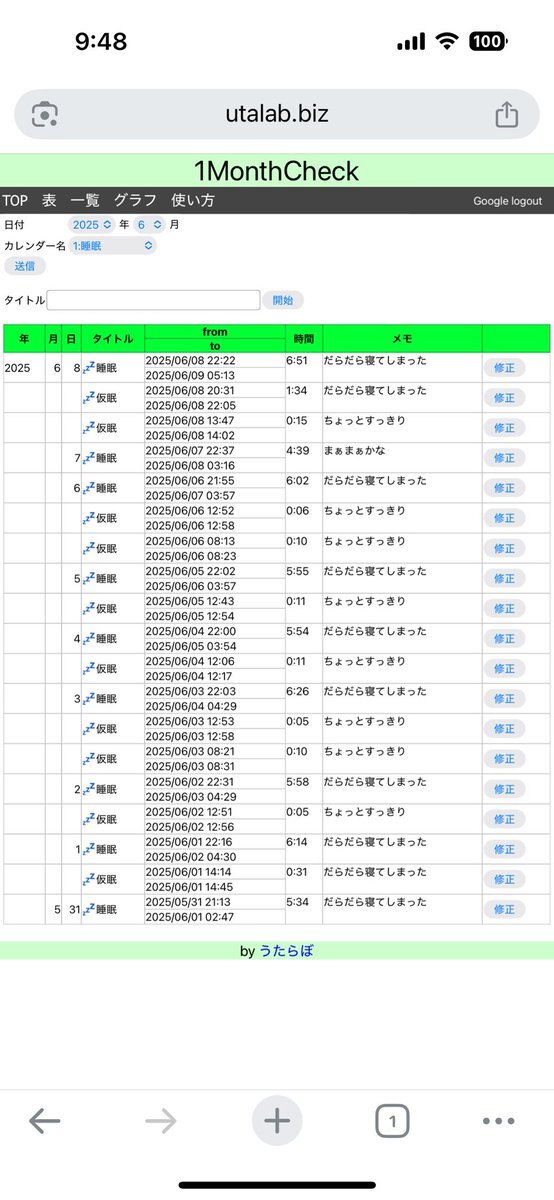The height and width of the screenshot is (1200, 554).
Task: Go back with the browser arrow
Action: 44,1121
